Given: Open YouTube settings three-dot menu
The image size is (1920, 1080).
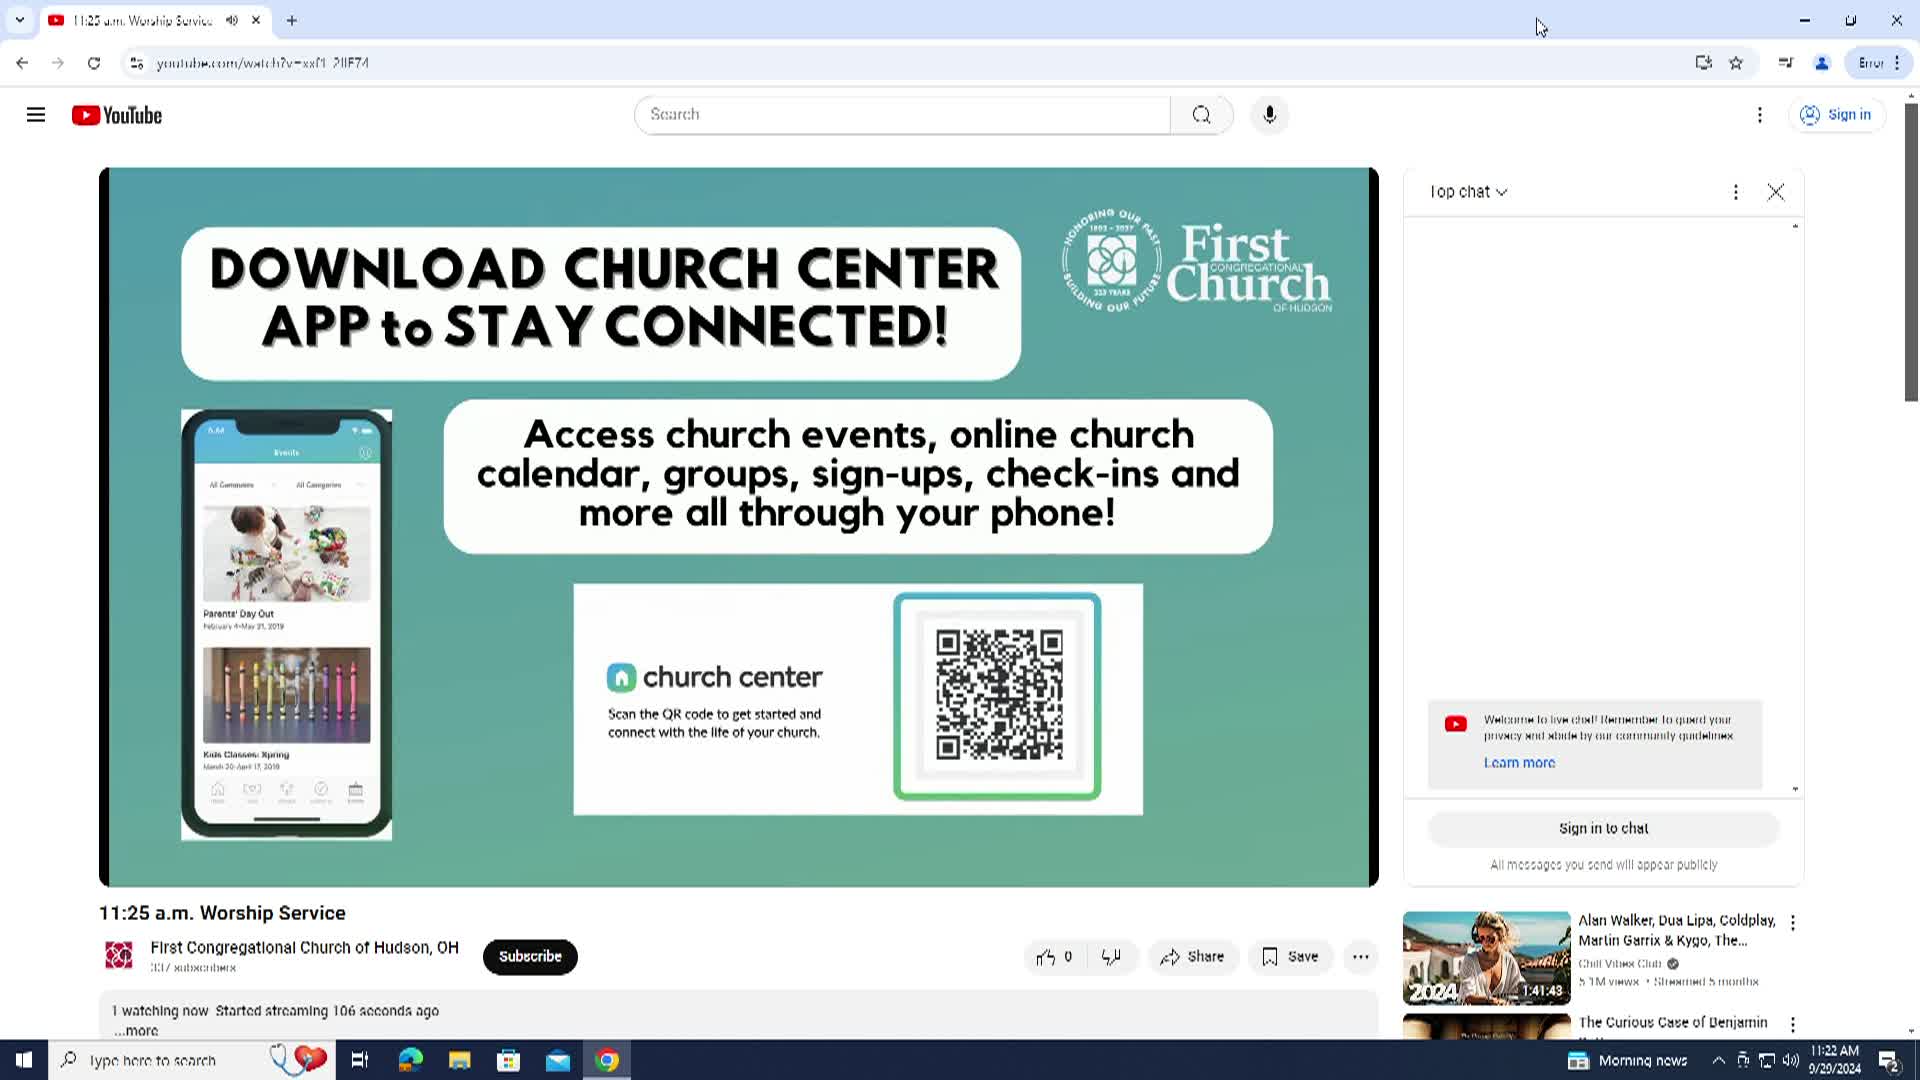Looking at the screenshot, I should (x=1760, y=115).
